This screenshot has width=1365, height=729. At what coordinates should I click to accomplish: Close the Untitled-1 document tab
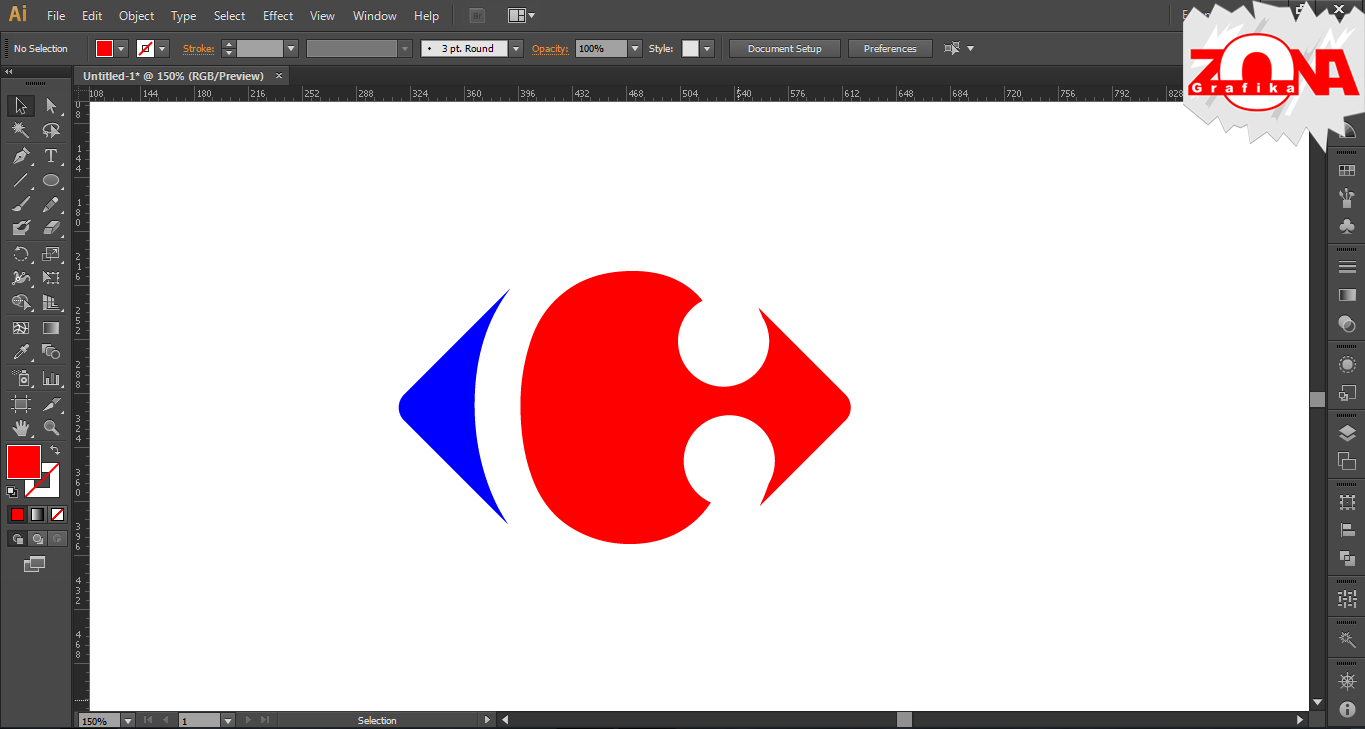[x=279, y=76]
